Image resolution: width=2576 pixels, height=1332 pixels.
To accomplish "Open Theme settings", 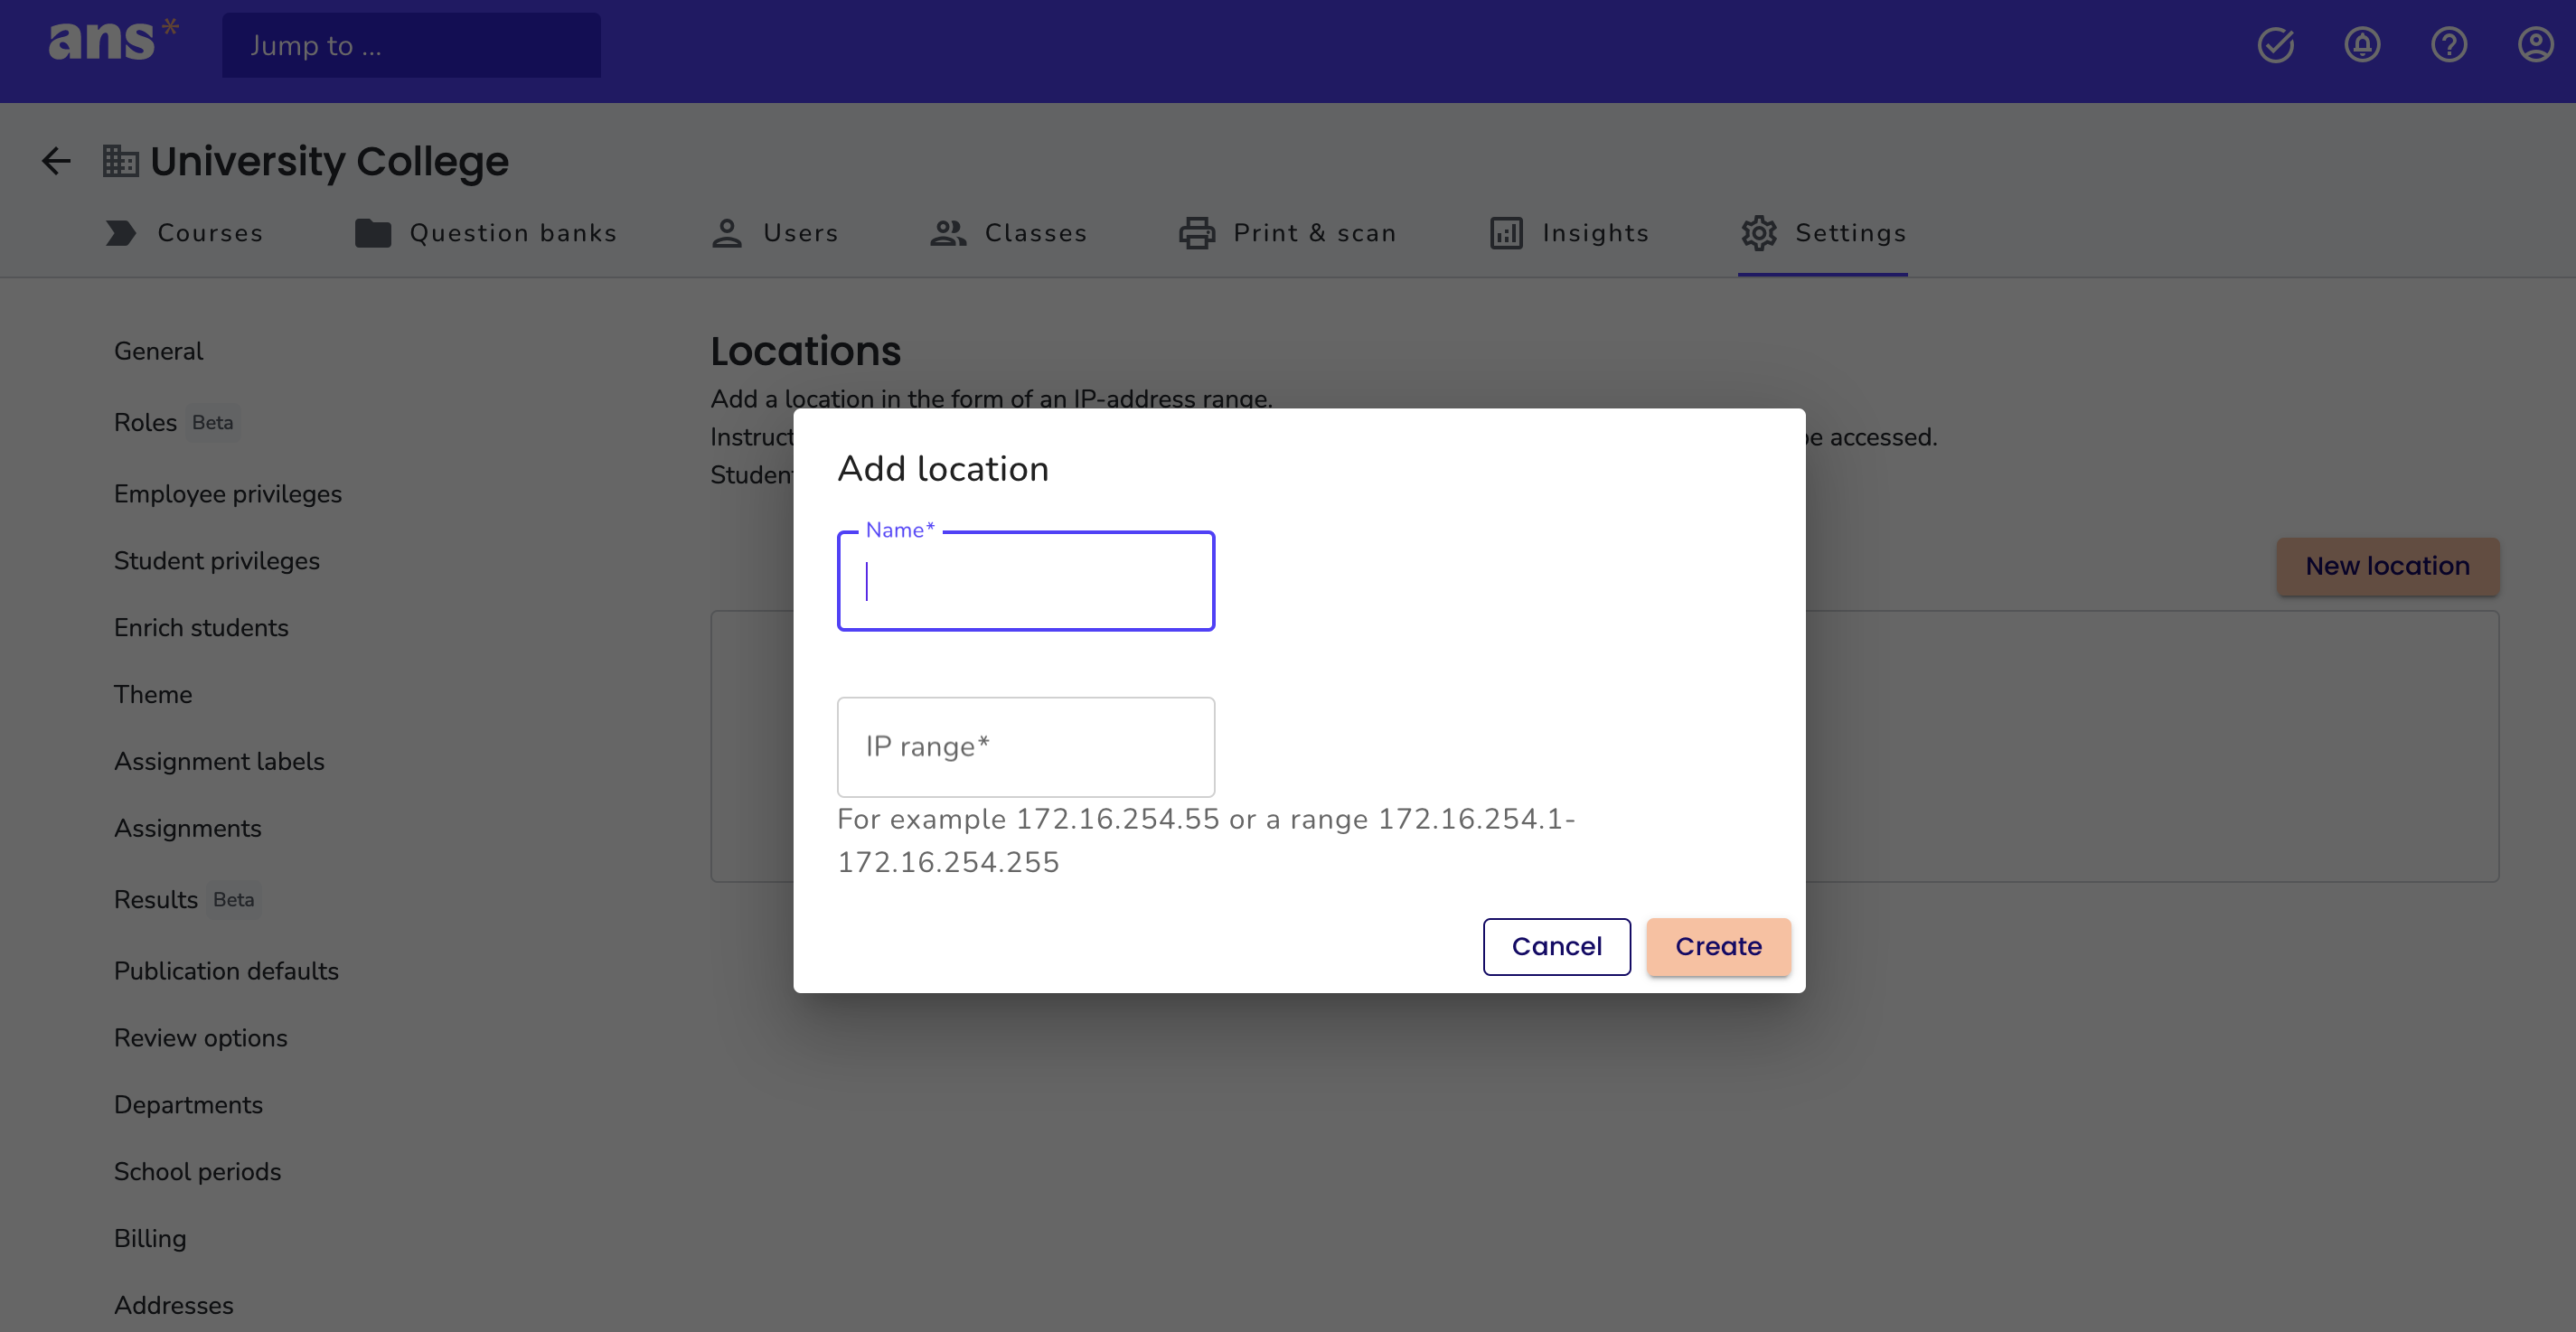I will click(153, 695).
